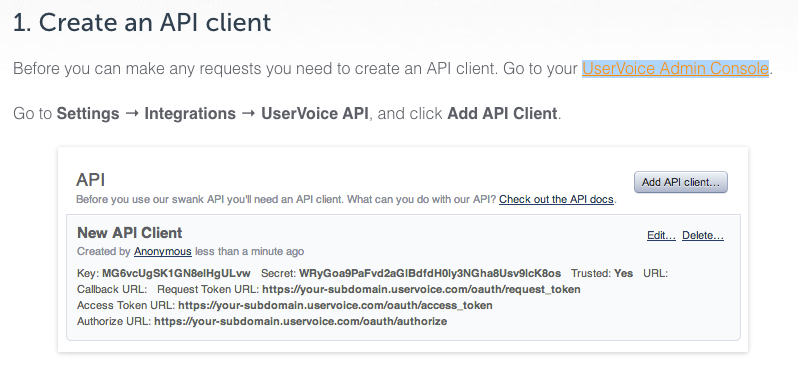Viewport: 798px width, 369px height.
Task: Click the New API Client title
Action: click(129, 233)
